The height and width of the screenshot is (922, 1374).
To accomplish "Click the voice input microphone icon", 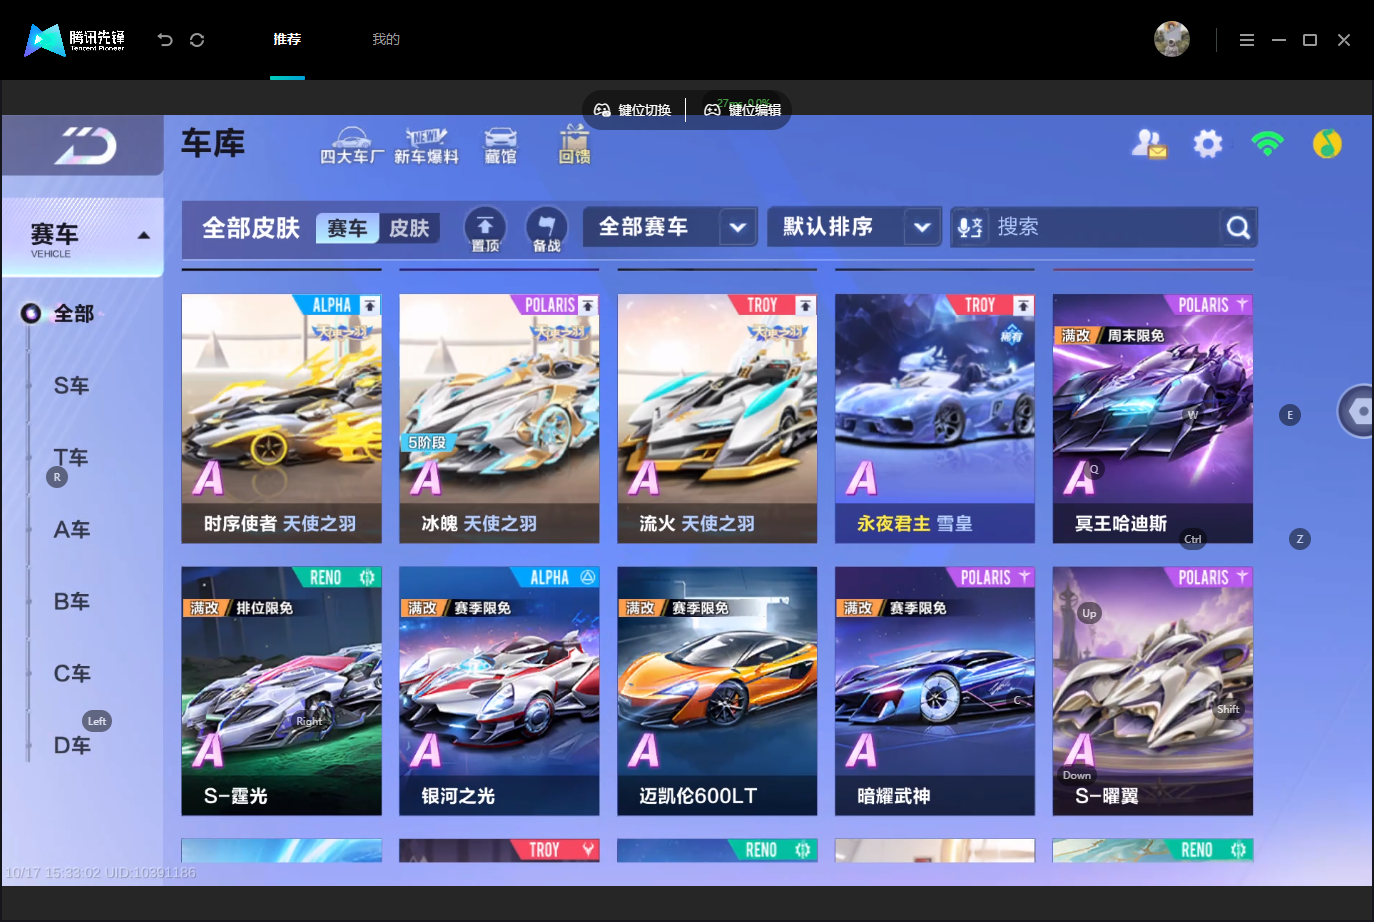I will click(x=969, y=228).
